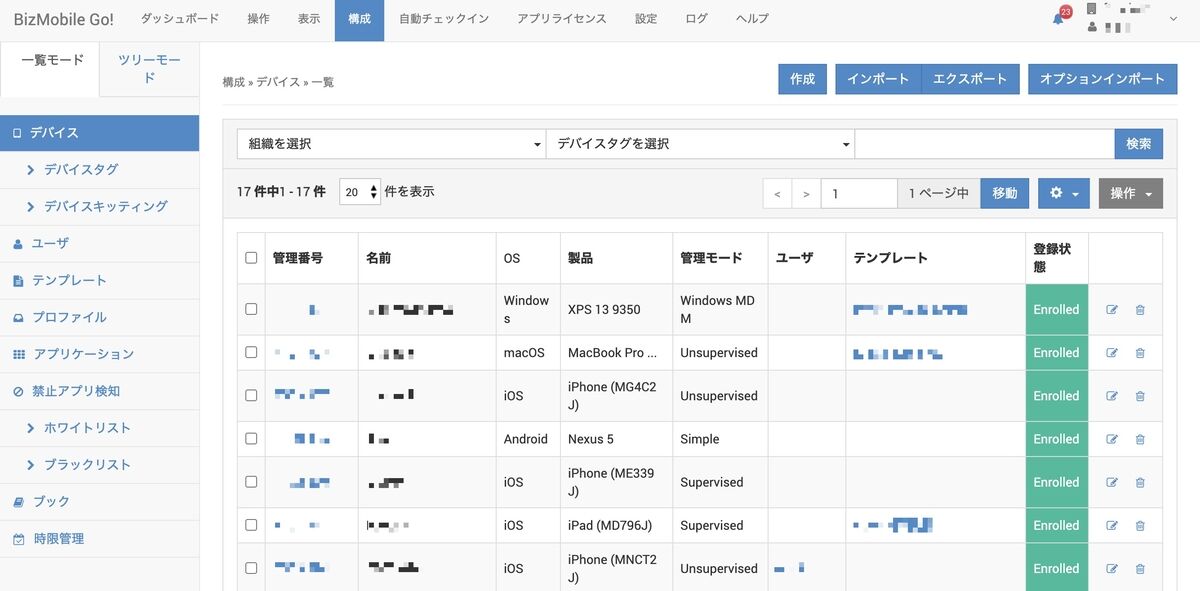Delete the MacBook Pro device row
The image size is (1200, 591).
click(x=1140, y=353)
